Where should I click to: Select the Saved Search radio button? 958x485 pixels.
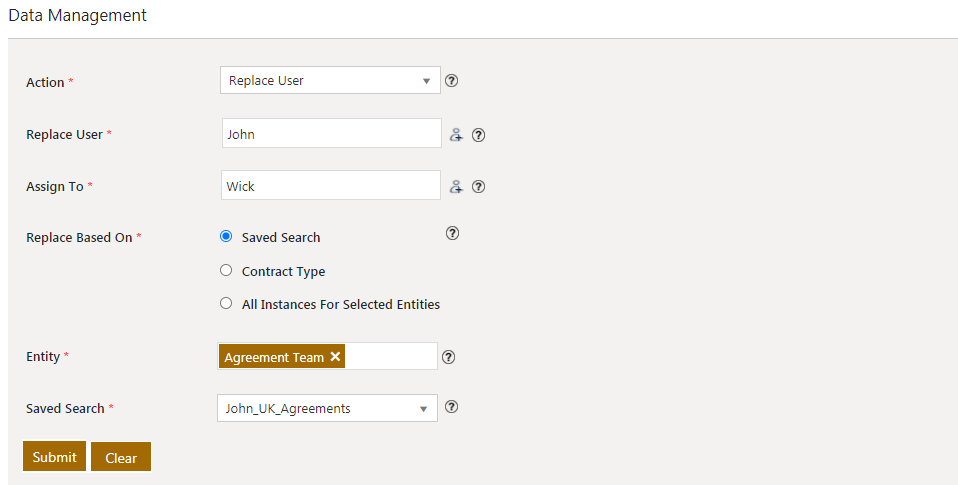coord(226,237)
